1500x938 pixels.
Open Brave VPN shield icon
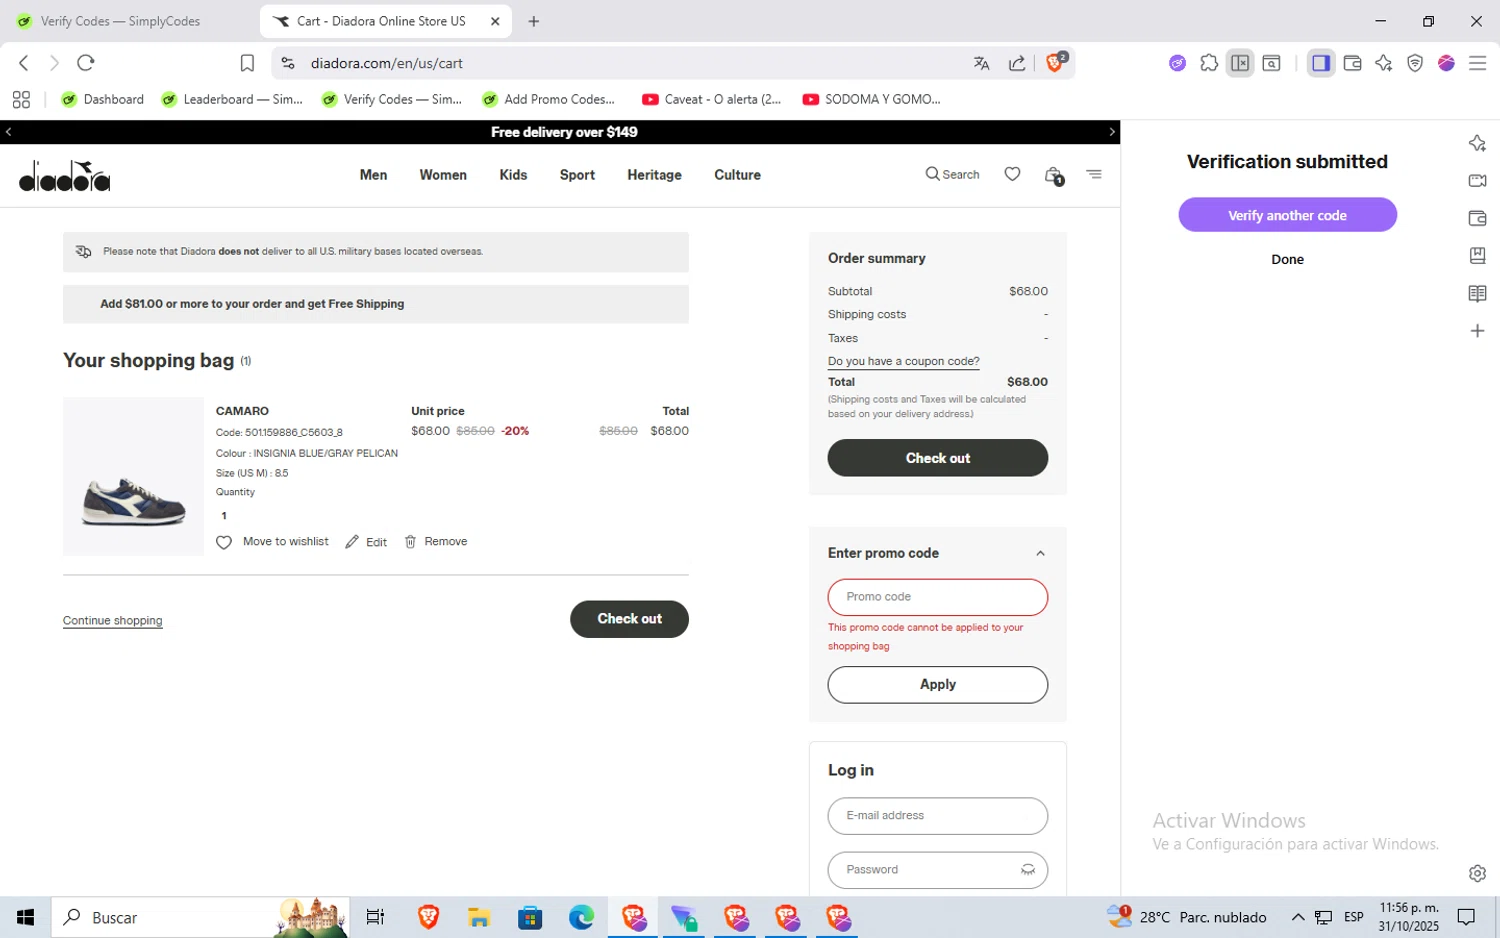[x=1415, y=63]
